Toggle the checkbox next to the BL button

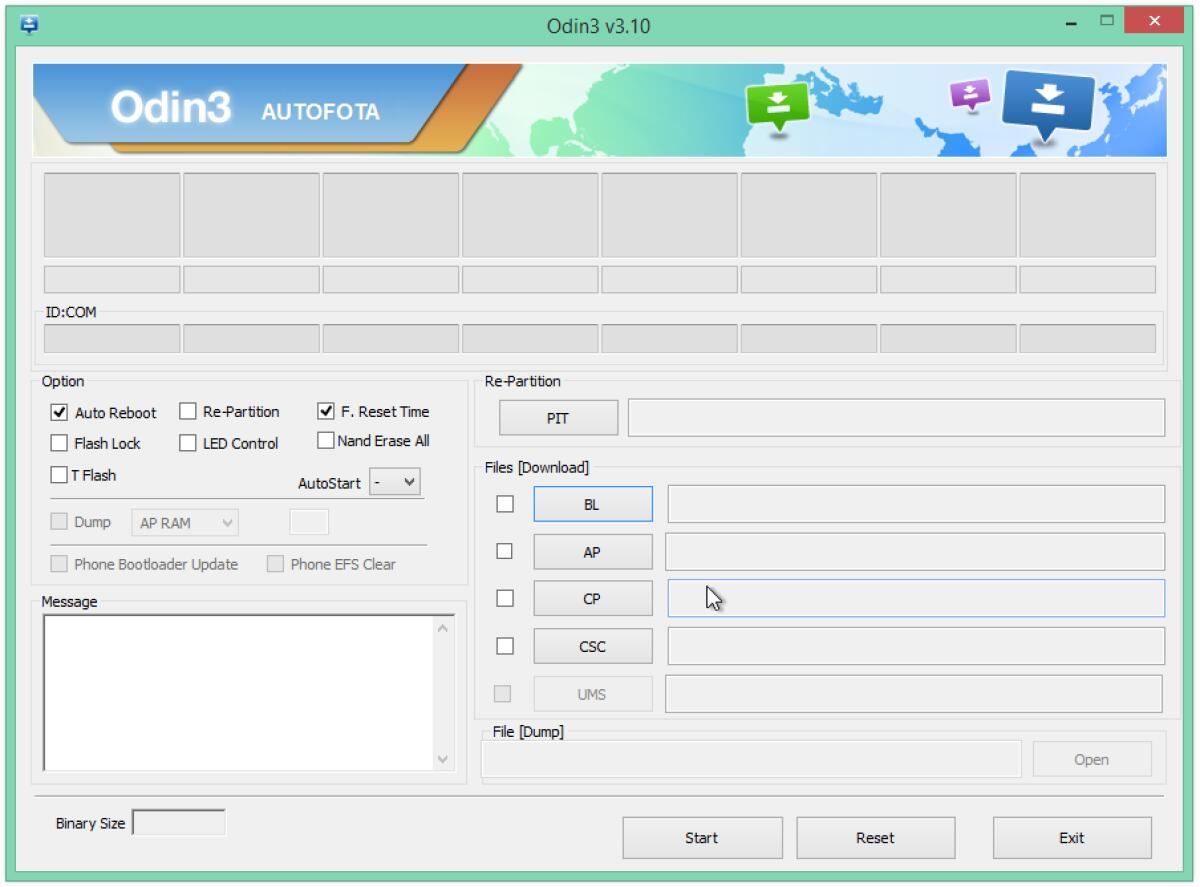(x=504, y=504)
